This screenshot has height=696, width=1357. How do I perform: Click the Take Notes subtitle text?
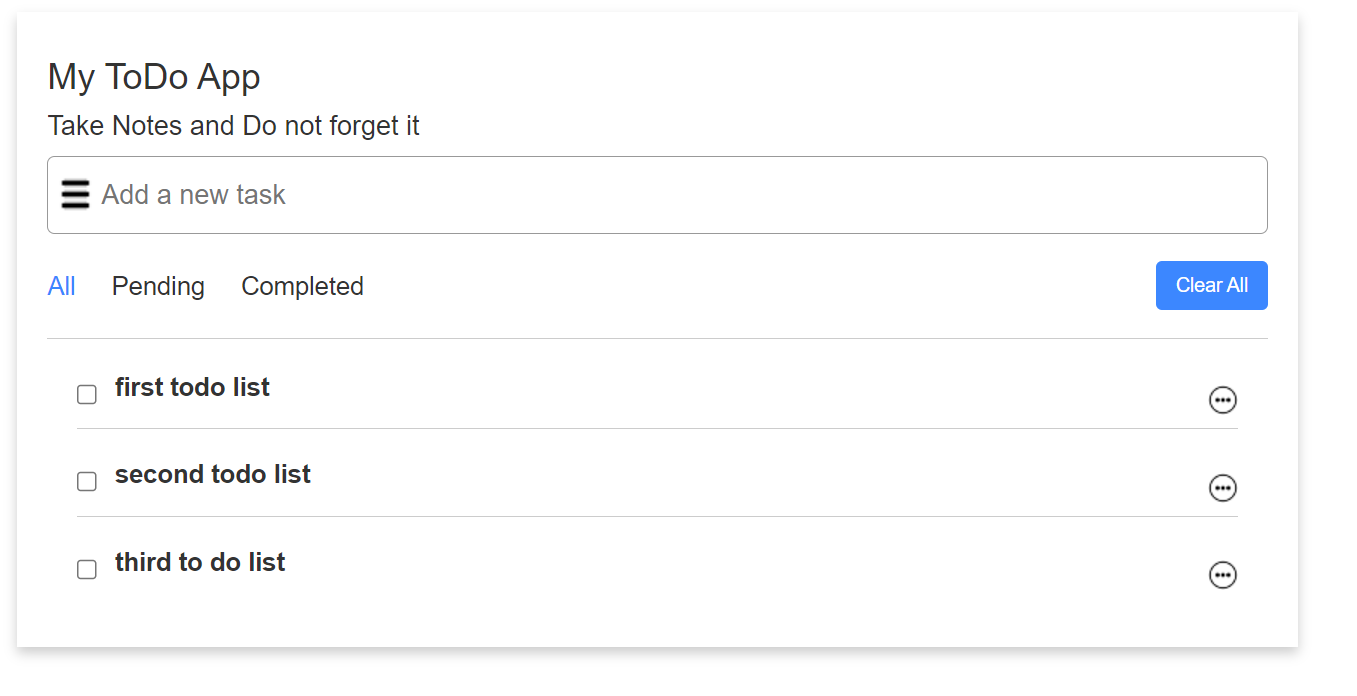tap(233, 126)
